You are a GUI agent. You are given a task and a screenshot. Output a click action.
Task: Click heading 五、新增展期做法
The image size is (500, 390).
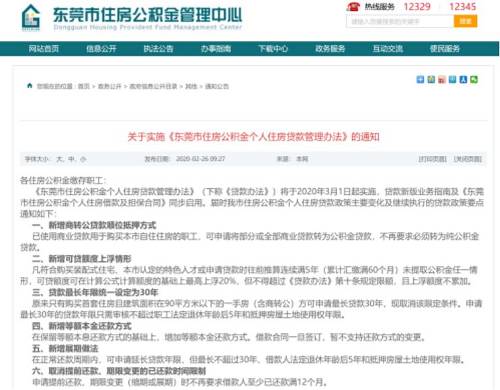(x=65, y=349)
